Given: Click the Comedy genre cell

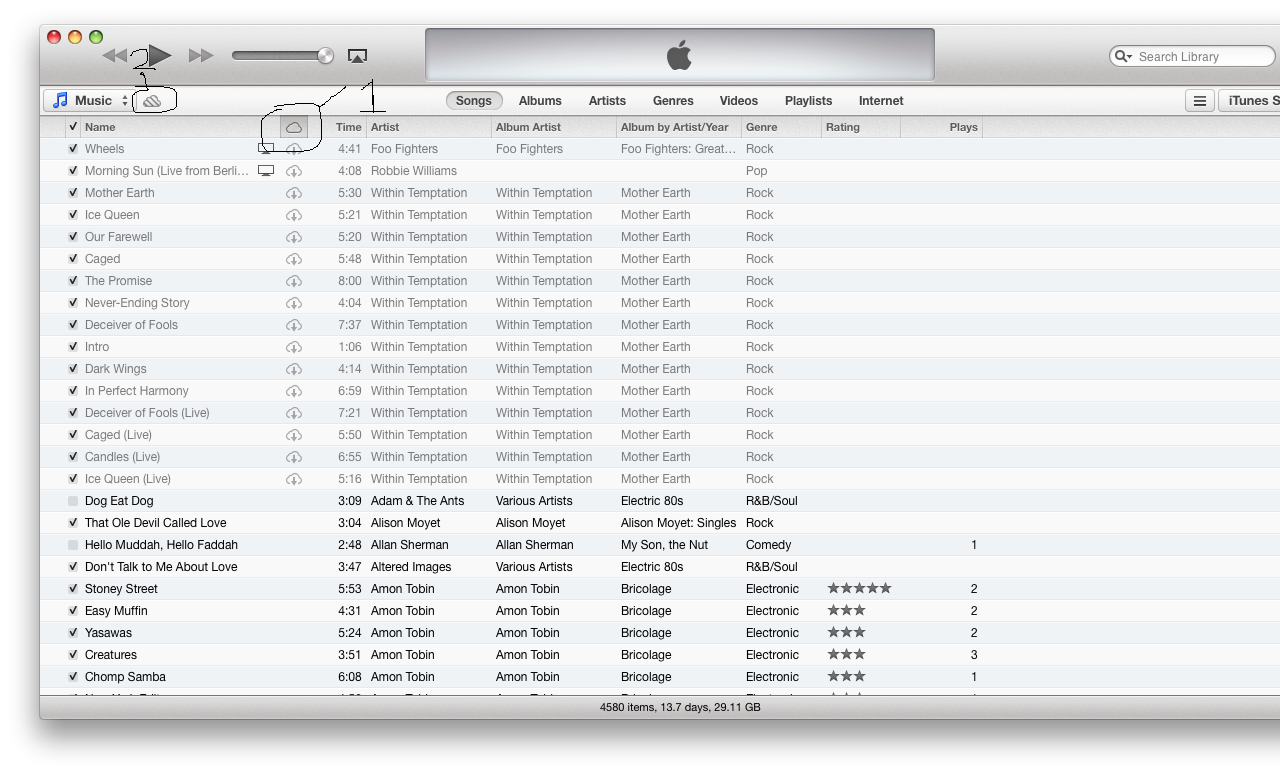Looking at the screenshot, I should (x=768, y=545).
